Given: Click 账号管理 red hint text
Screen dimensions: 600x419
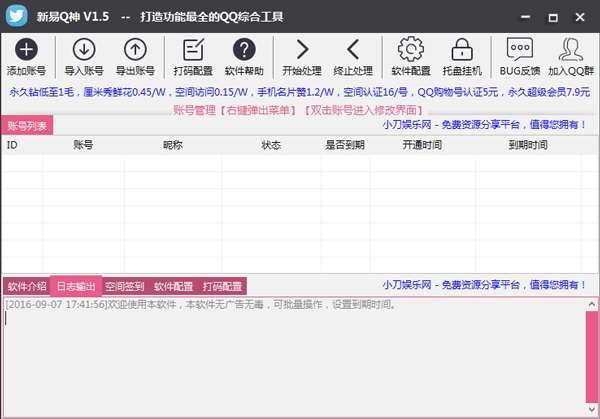Looking at the screenshot, I should tap(298, 111).
